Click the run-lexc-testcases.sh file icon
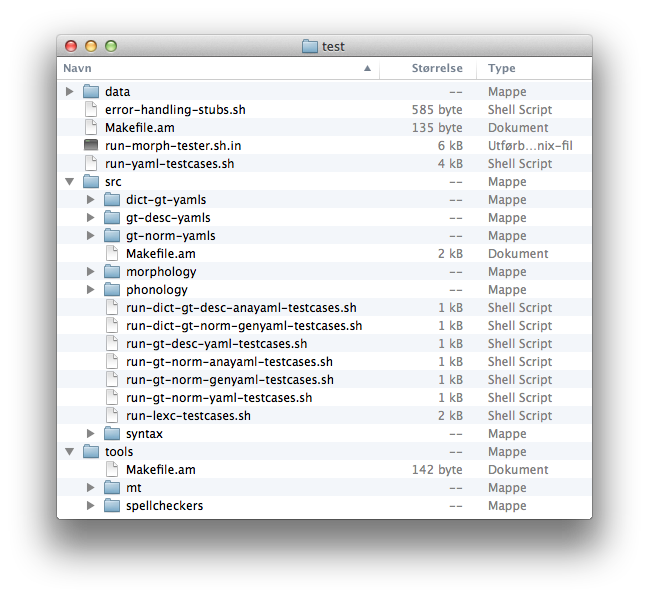649x598 pixels. point(112,416)
